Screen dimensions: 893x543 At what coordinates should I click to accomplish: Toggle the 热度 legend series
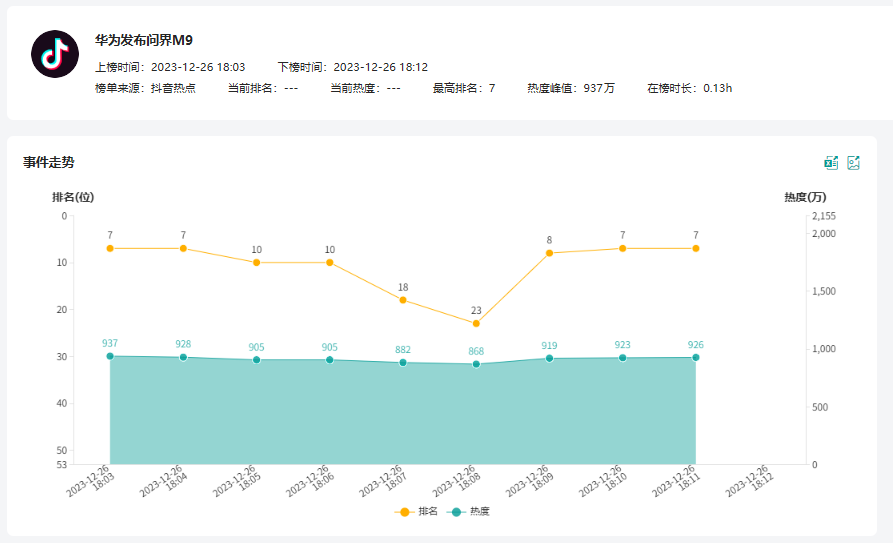(468, 512)
